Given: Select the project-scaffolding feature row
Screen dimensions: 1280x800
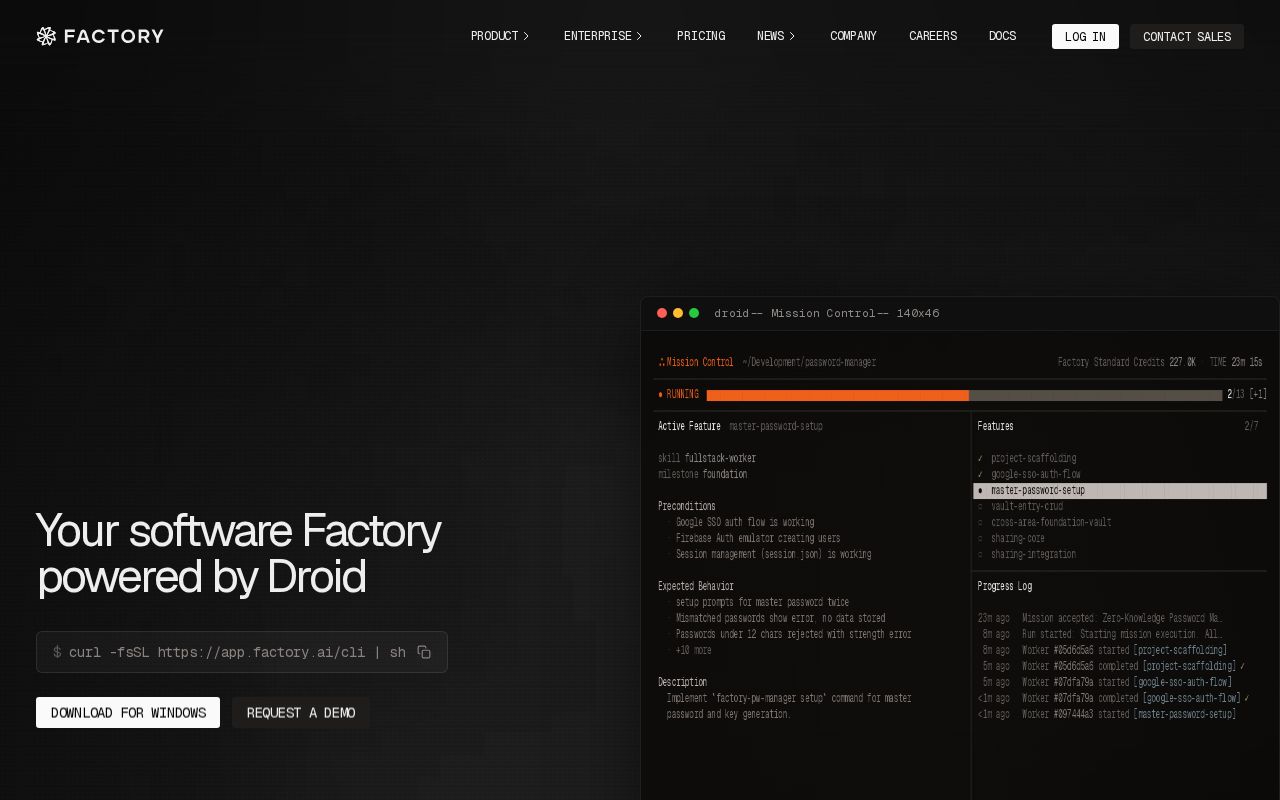Looking at the screenshot, I should point(1120,458).
